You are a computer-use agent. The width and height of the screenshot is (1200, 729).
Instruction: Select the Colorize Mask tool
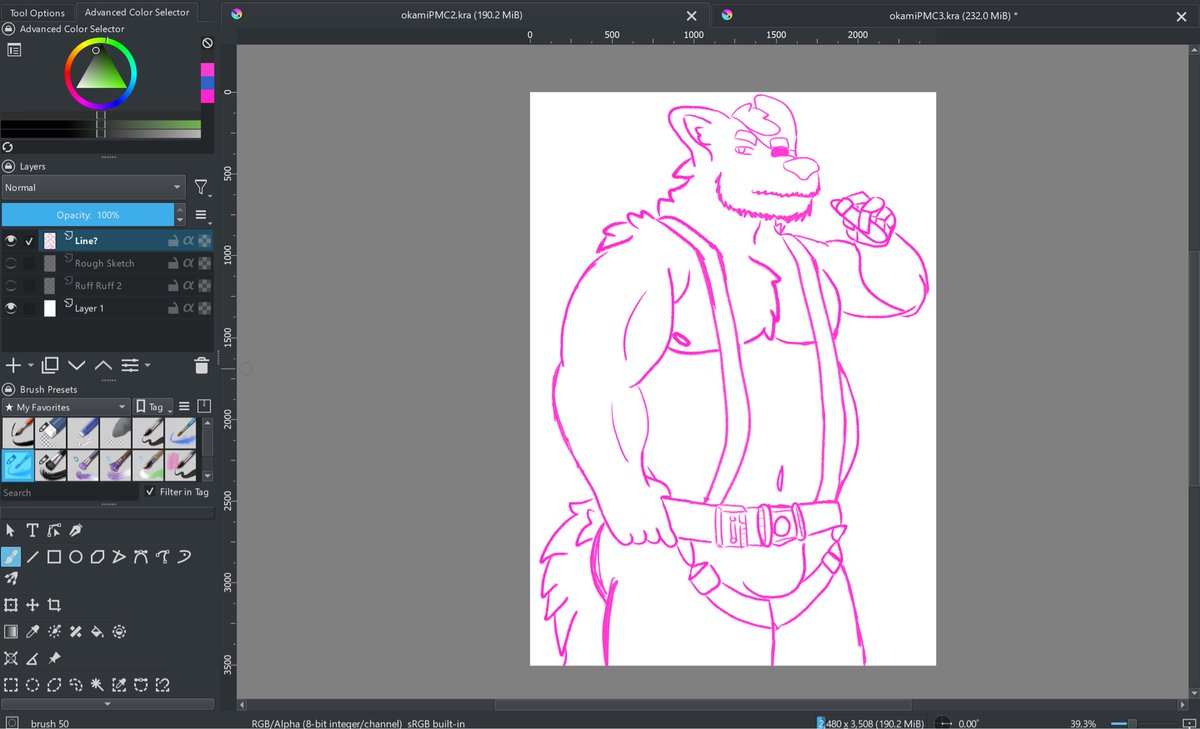[54, 631]
